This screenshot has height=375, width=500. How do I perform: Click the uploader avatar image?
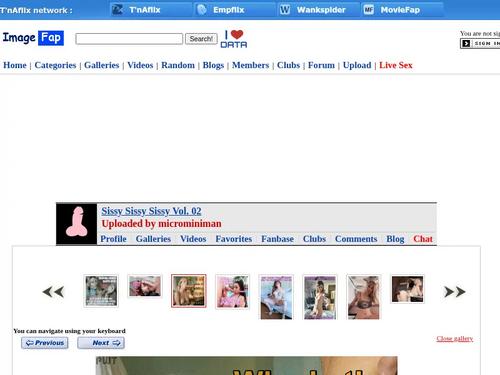click(x=77, y=224)
